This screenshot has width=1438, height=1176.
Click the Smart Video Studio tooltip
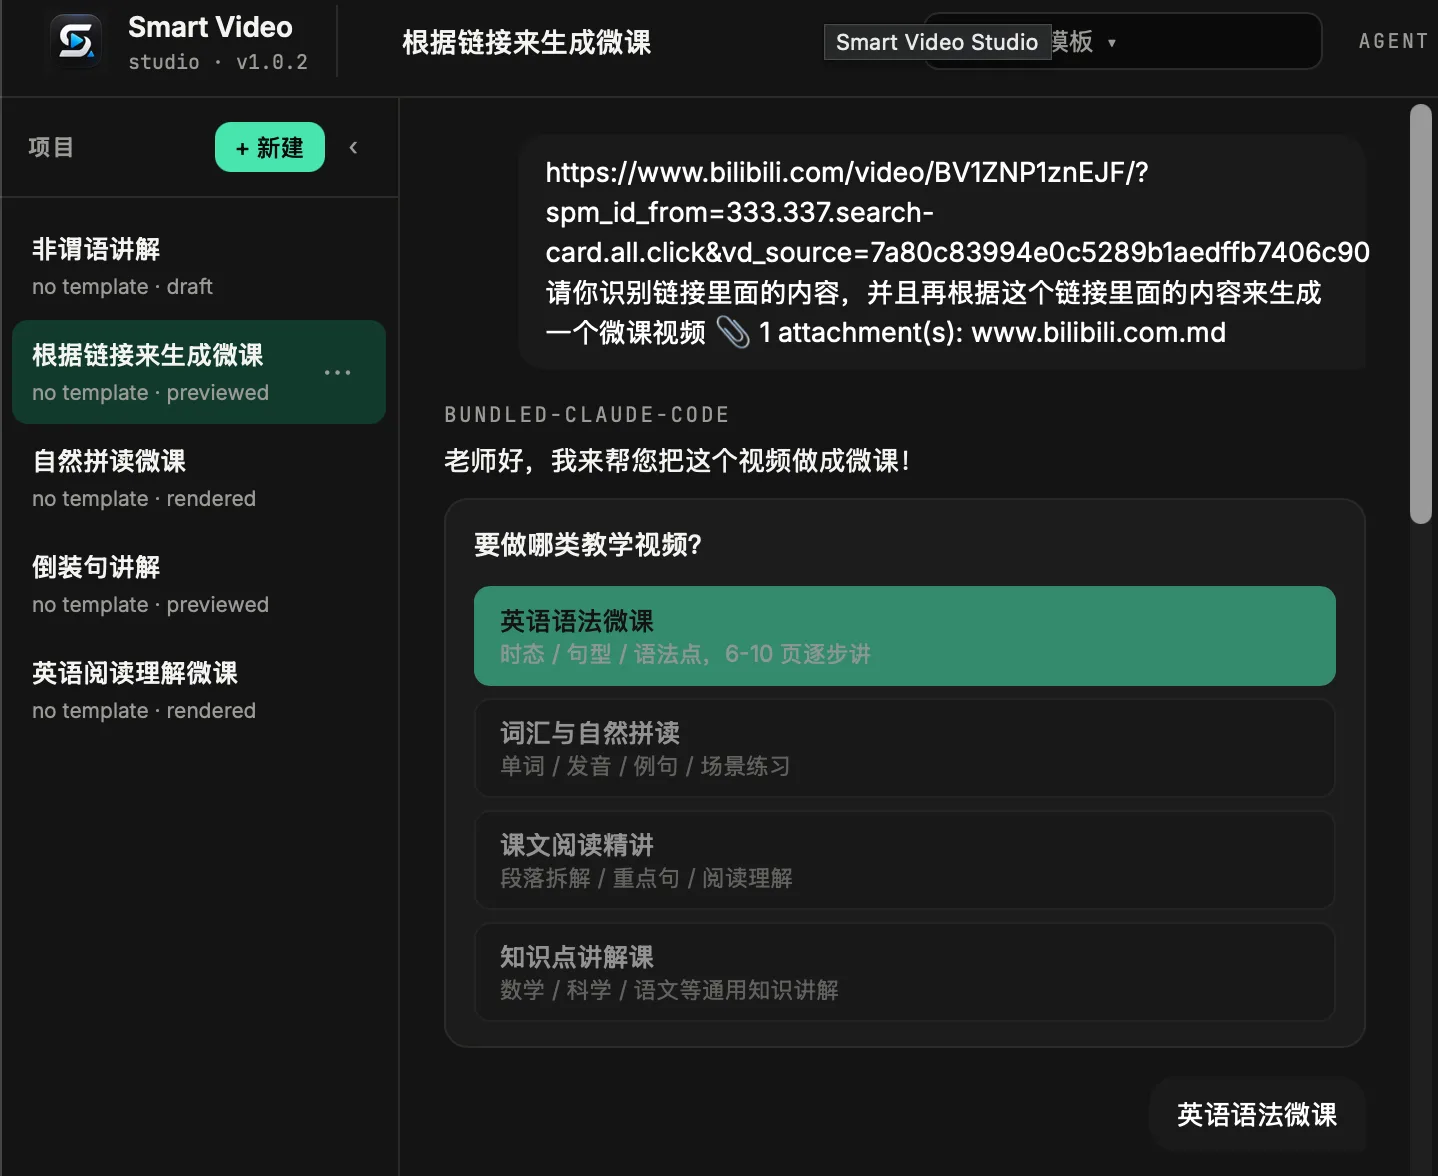click(x=937, y=42)
